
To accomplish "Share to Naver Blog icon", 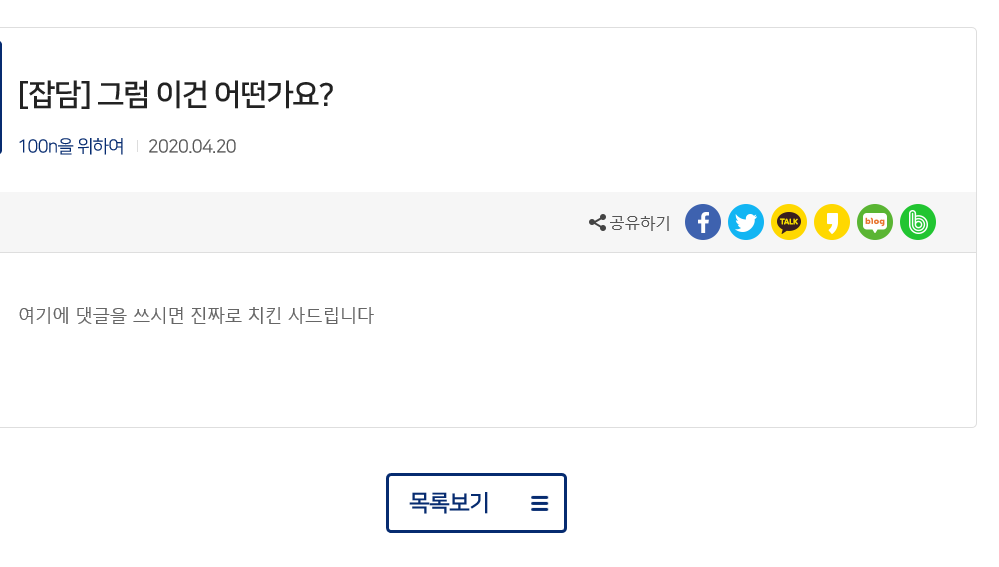I will coord(875,222).
